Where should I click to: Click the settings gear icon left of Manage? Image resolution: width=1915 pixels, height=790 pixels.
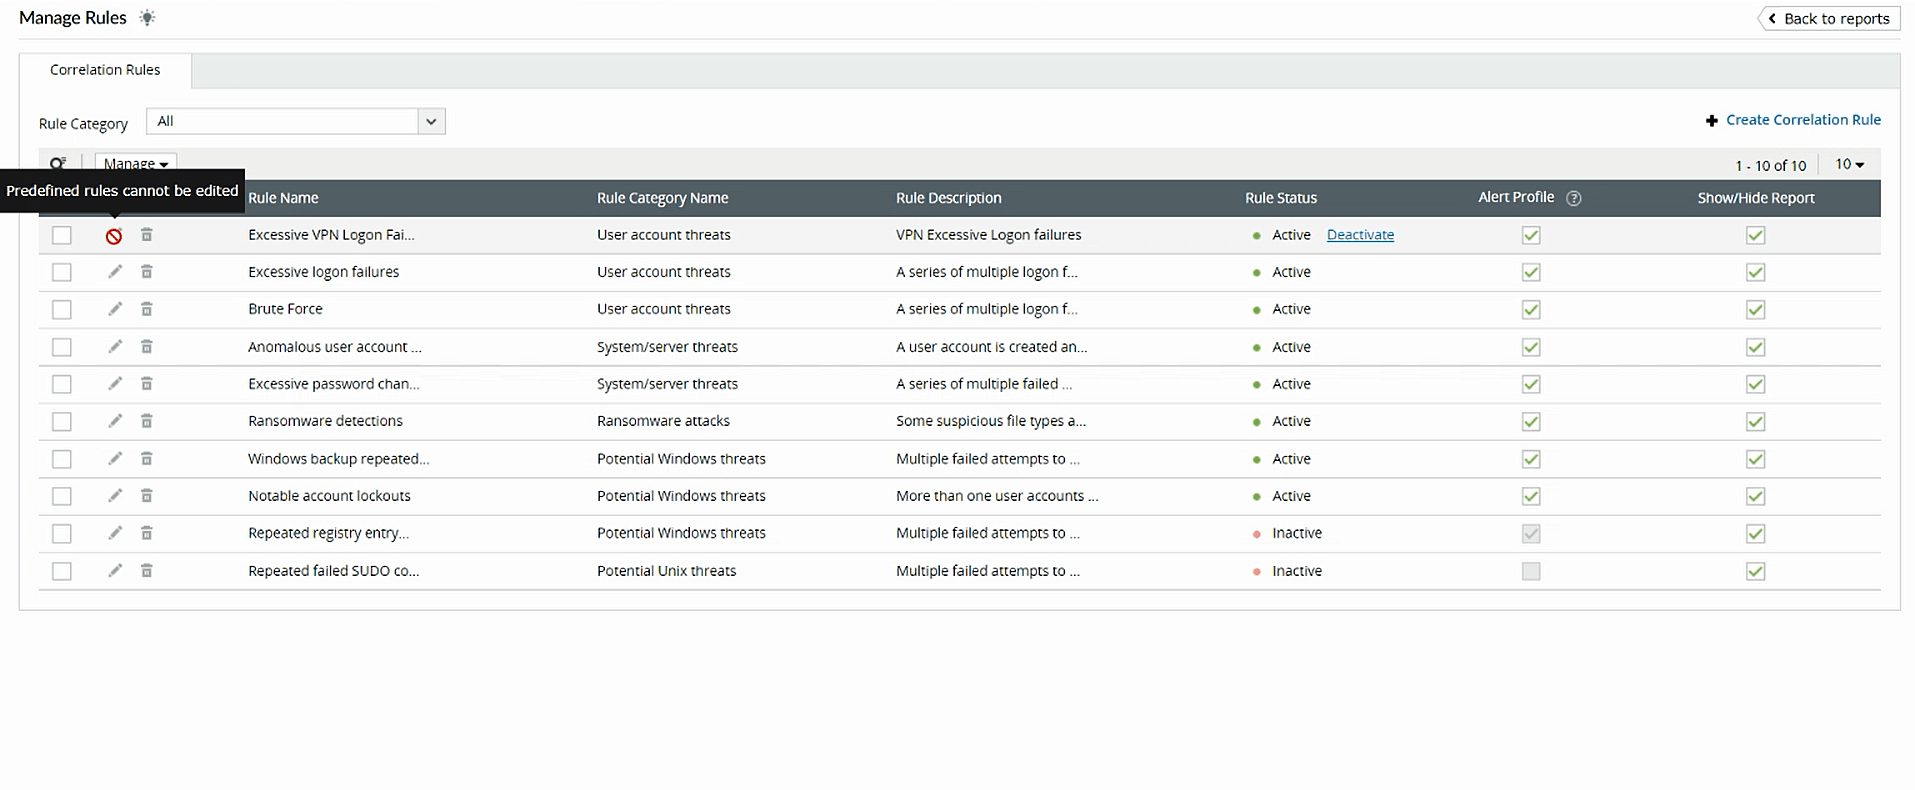click(58, 163)
